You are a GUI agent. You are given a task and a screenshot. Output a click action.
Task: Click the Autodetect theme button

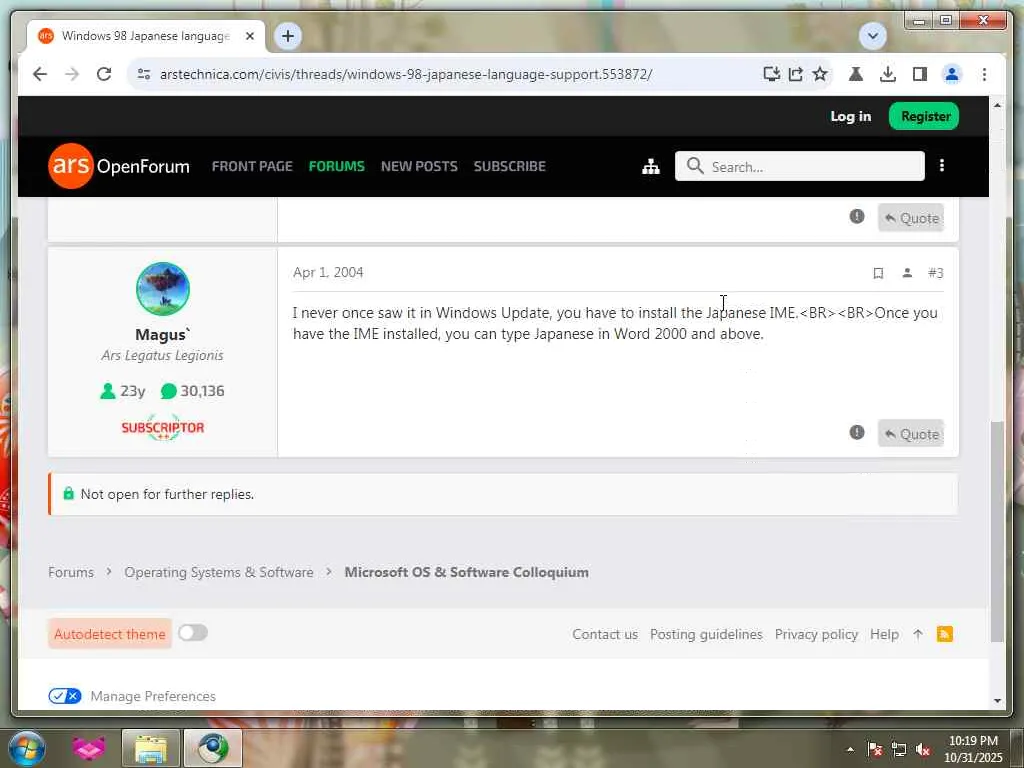point(110,634)
